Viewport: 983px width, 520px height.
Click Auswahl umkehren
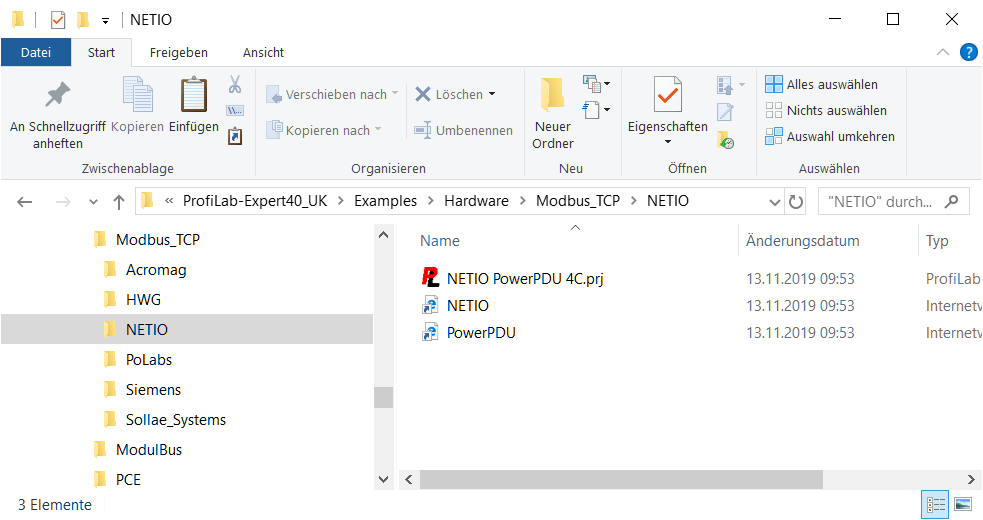point(830,136)
